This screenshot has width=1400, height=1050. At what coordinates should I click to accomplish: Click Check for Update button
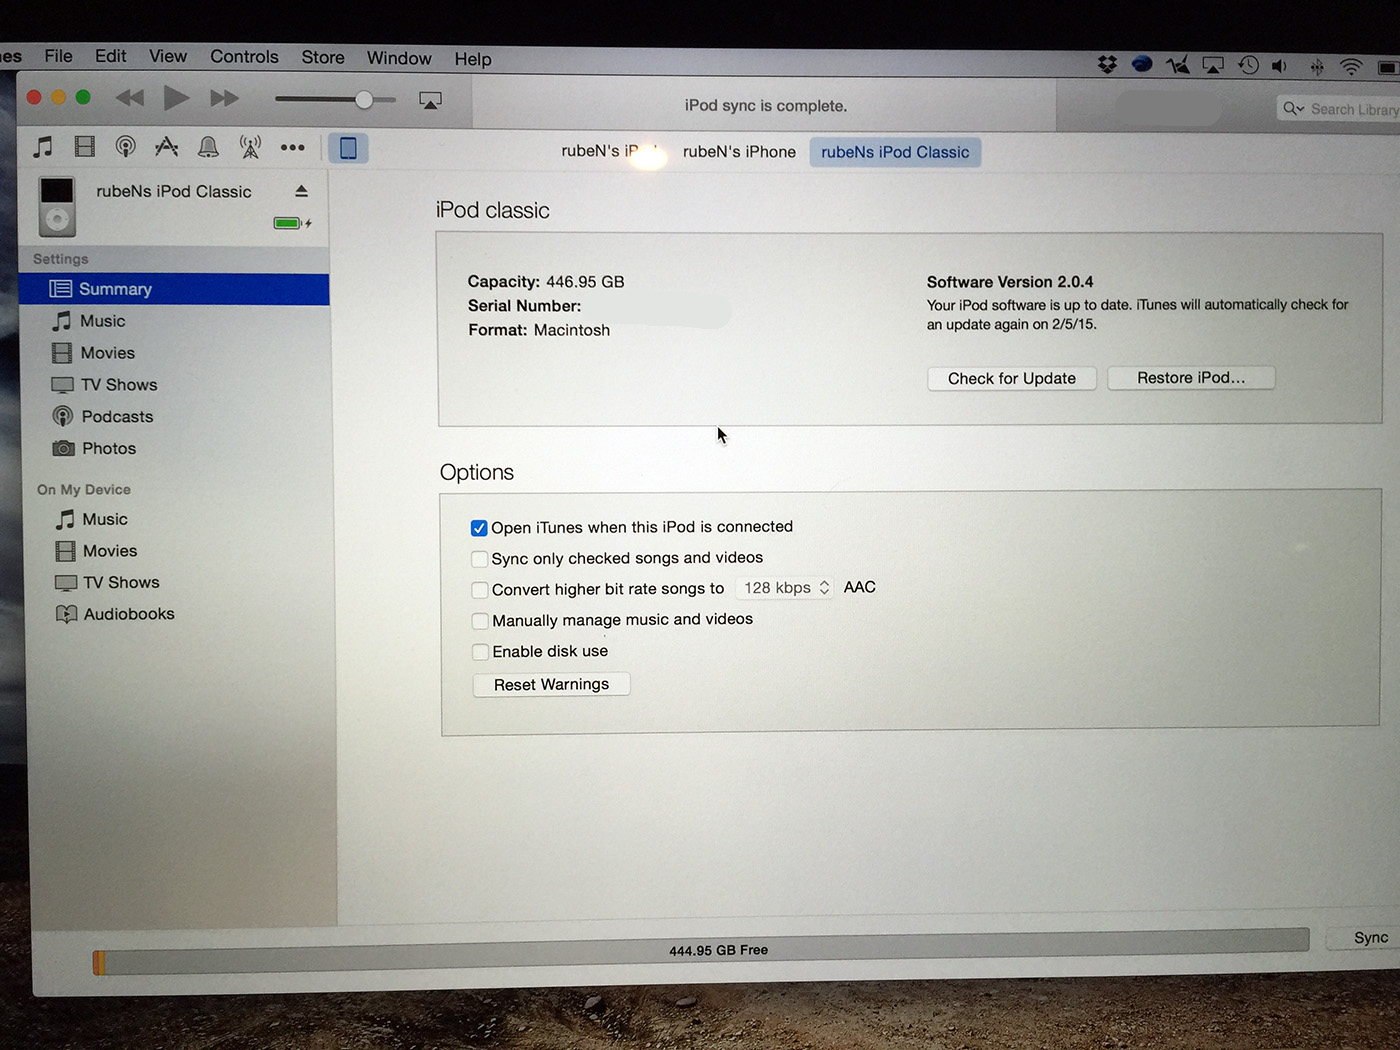pos(1012,378)
